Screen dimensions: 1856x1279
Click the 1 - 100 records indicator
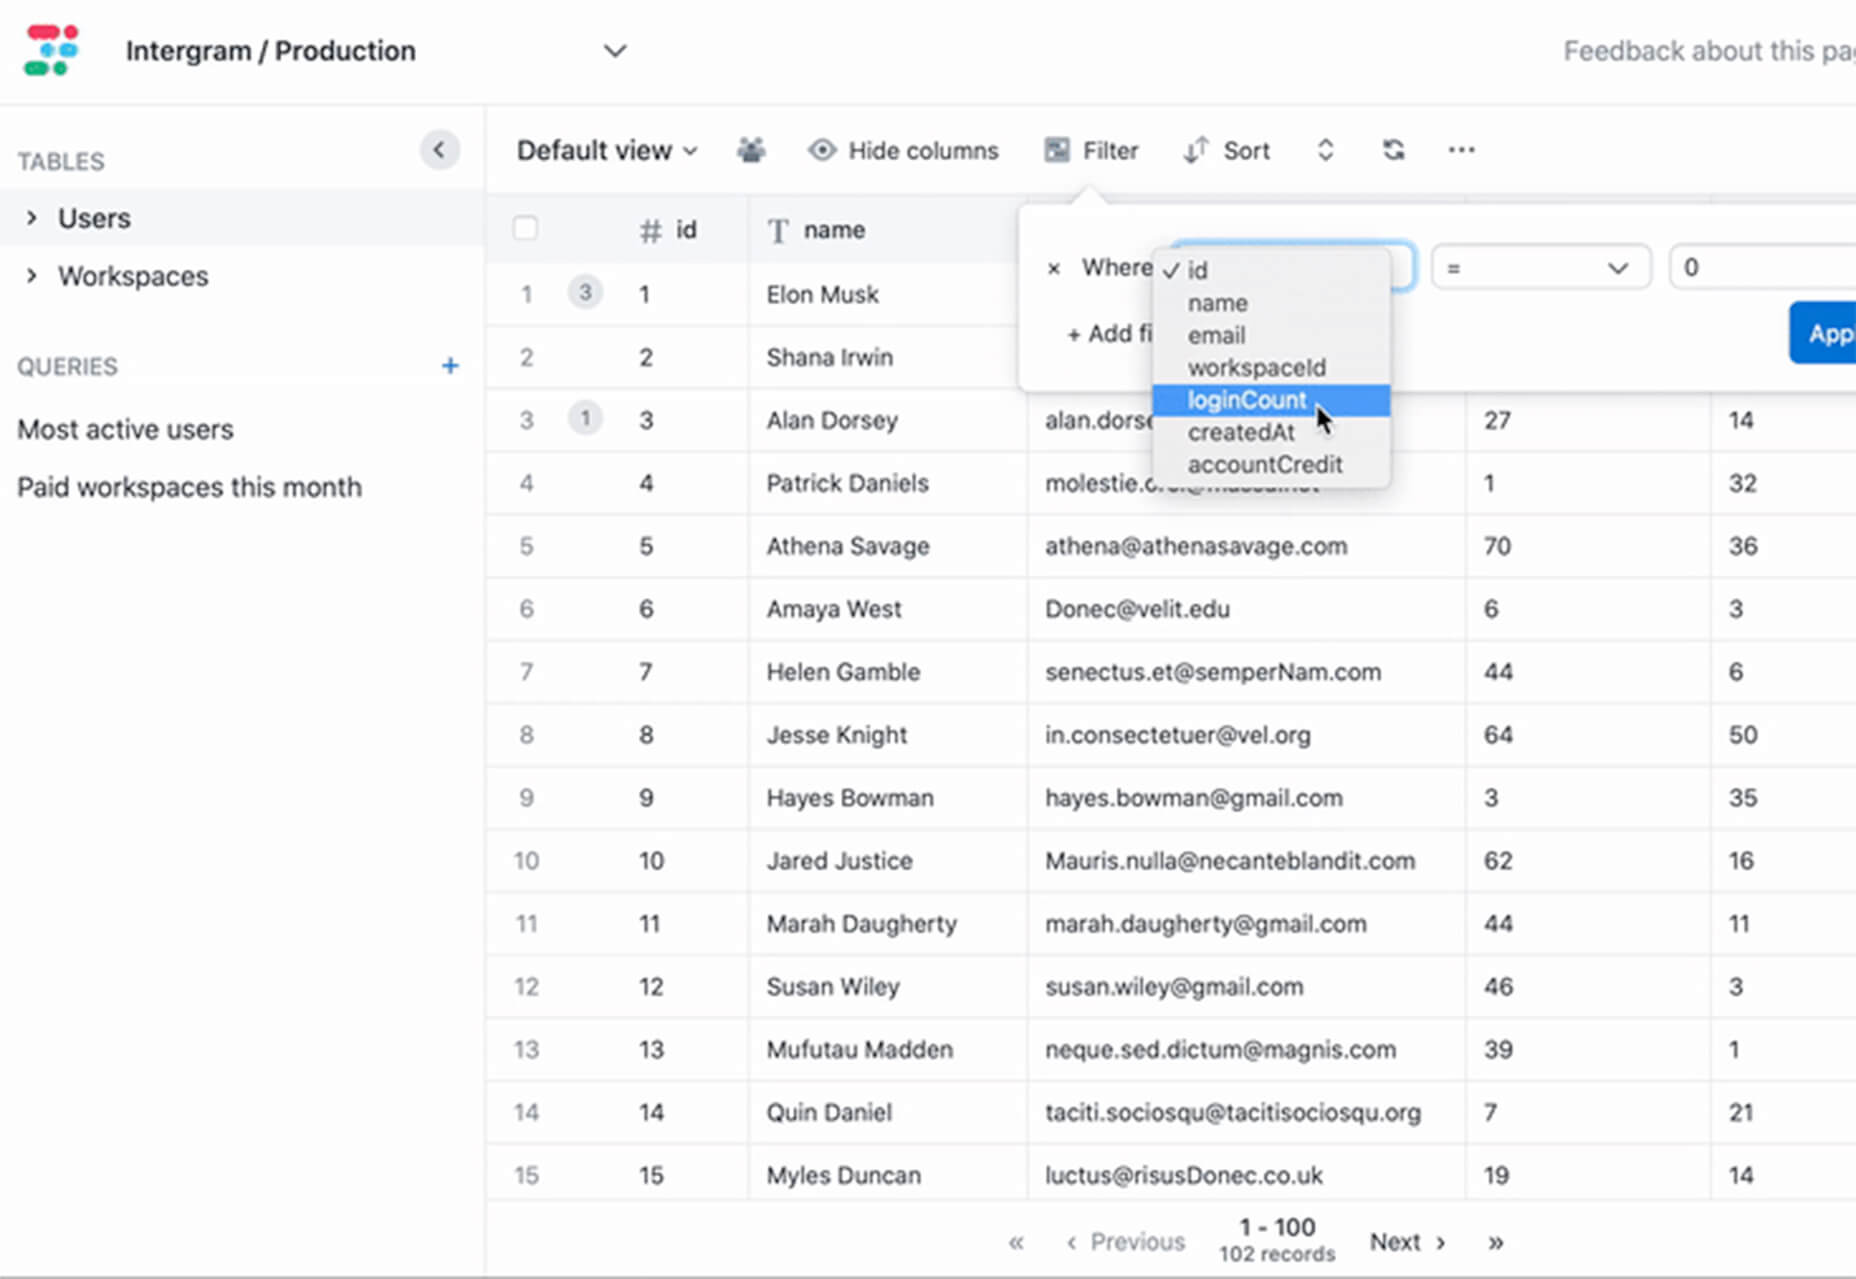pyautogui.click(x=1277, y=1240)
